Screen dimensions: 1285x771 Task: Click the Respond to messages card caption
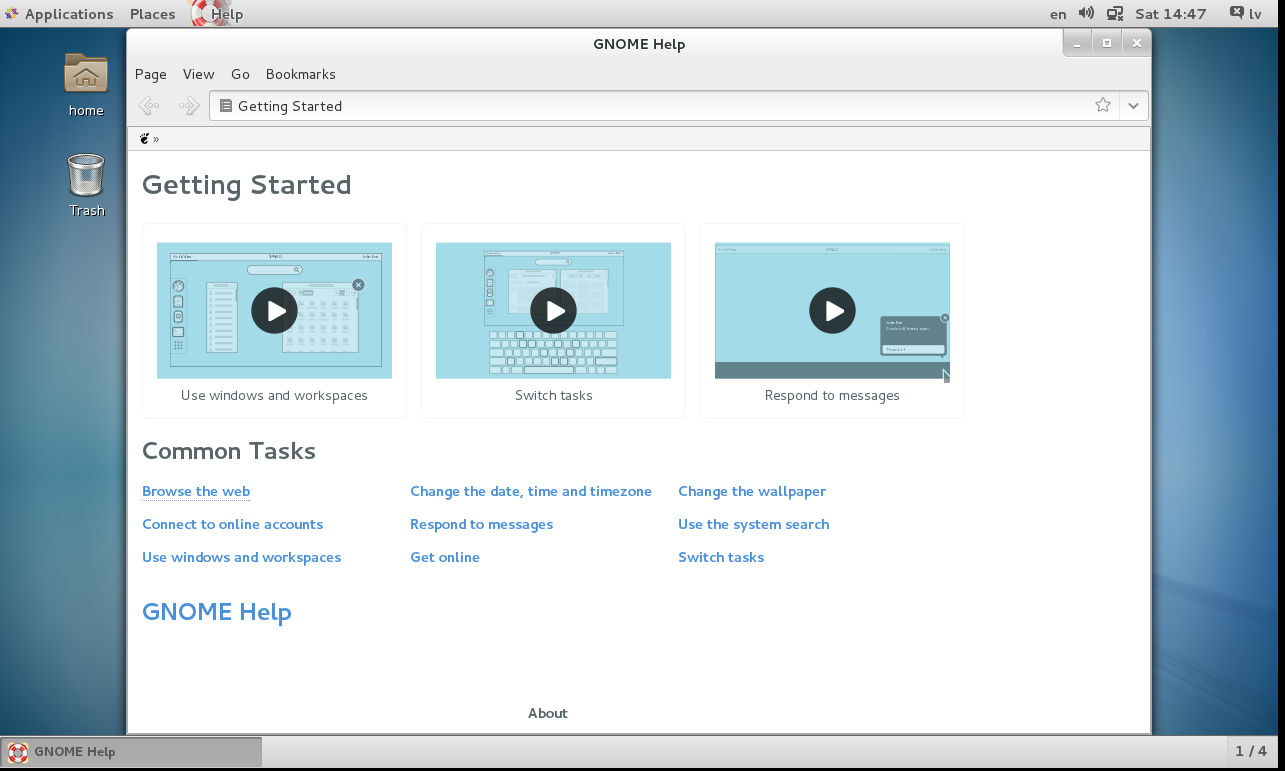[x=832, y=395]
